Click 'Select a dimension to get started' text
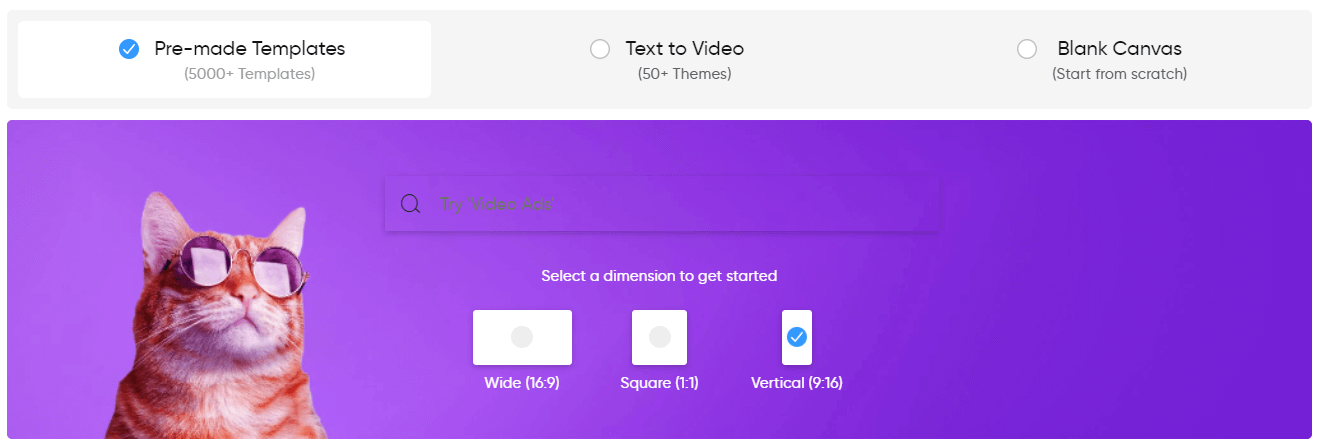 (x=659, y=275)
